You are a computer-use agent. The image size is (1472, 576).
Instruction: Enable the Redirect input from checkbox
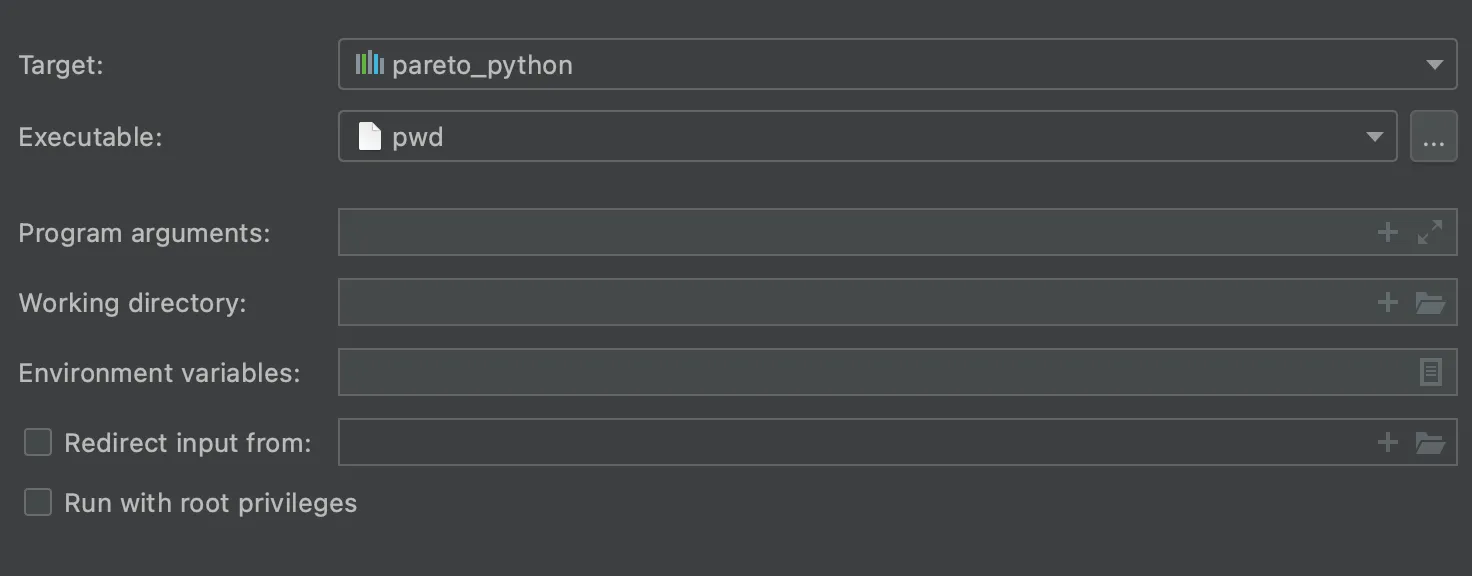point(38,442)
